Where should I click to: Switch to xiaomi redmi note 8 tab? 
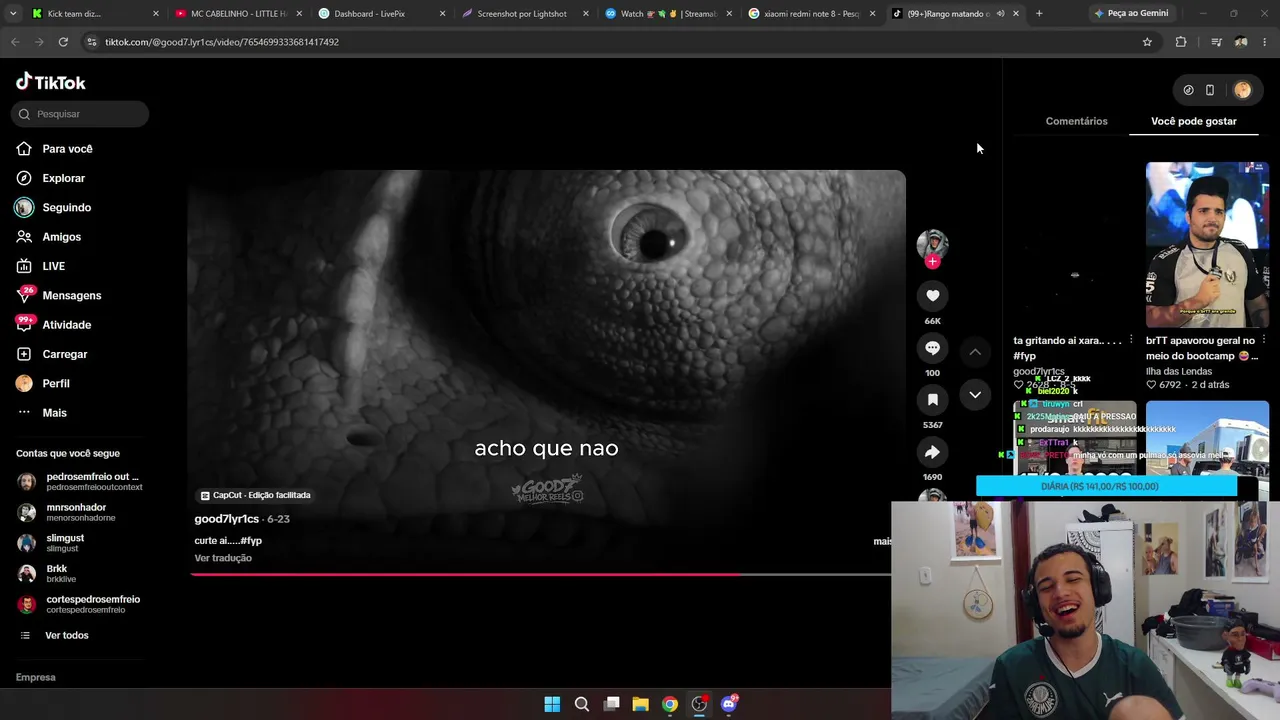[810, 14]
